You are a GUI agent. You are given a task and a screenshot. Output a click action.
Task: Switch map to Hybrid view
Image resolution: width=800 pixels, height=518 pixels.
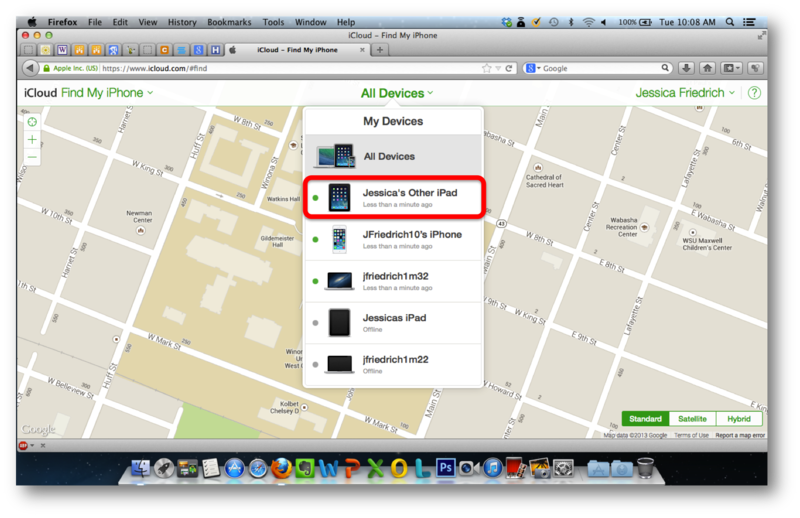739,419
